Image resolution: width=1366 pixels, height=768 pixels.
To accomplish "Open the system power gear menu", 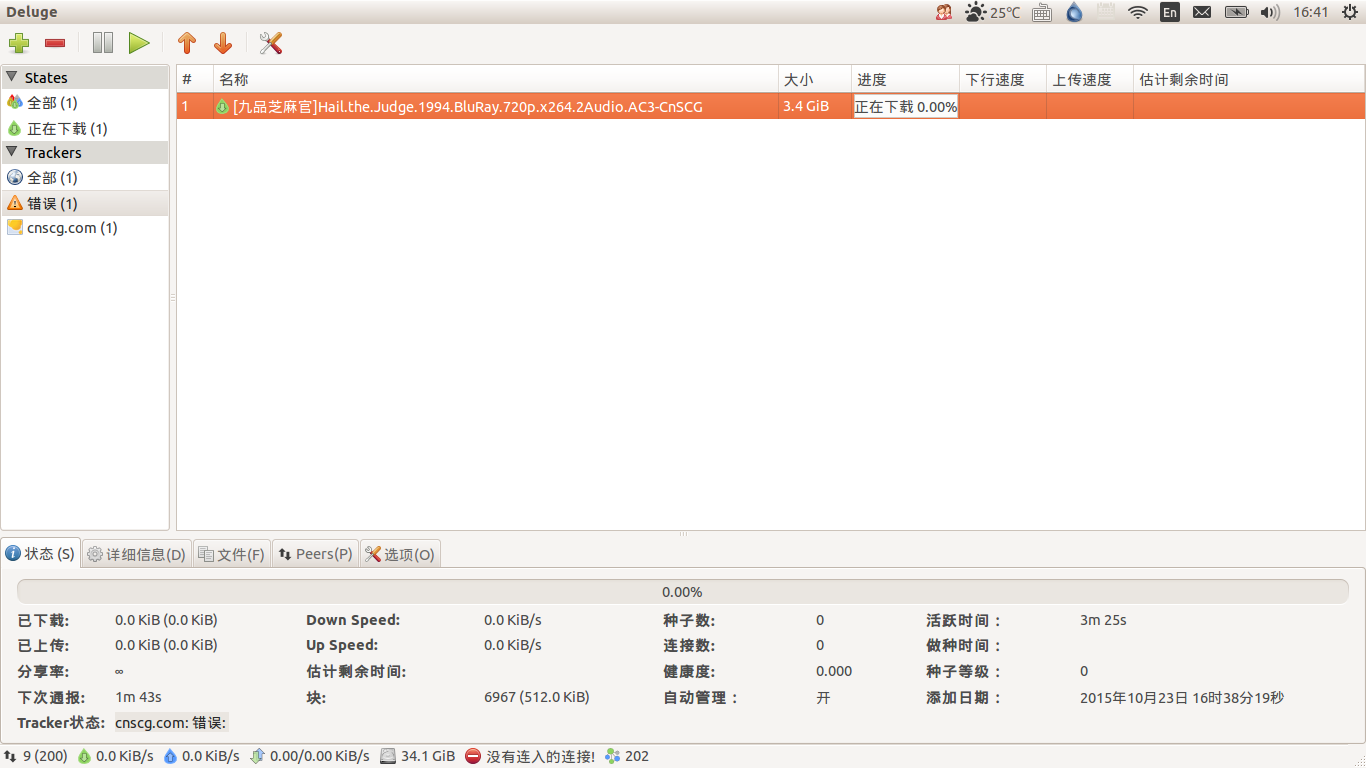I will [x=1350, y=12].
